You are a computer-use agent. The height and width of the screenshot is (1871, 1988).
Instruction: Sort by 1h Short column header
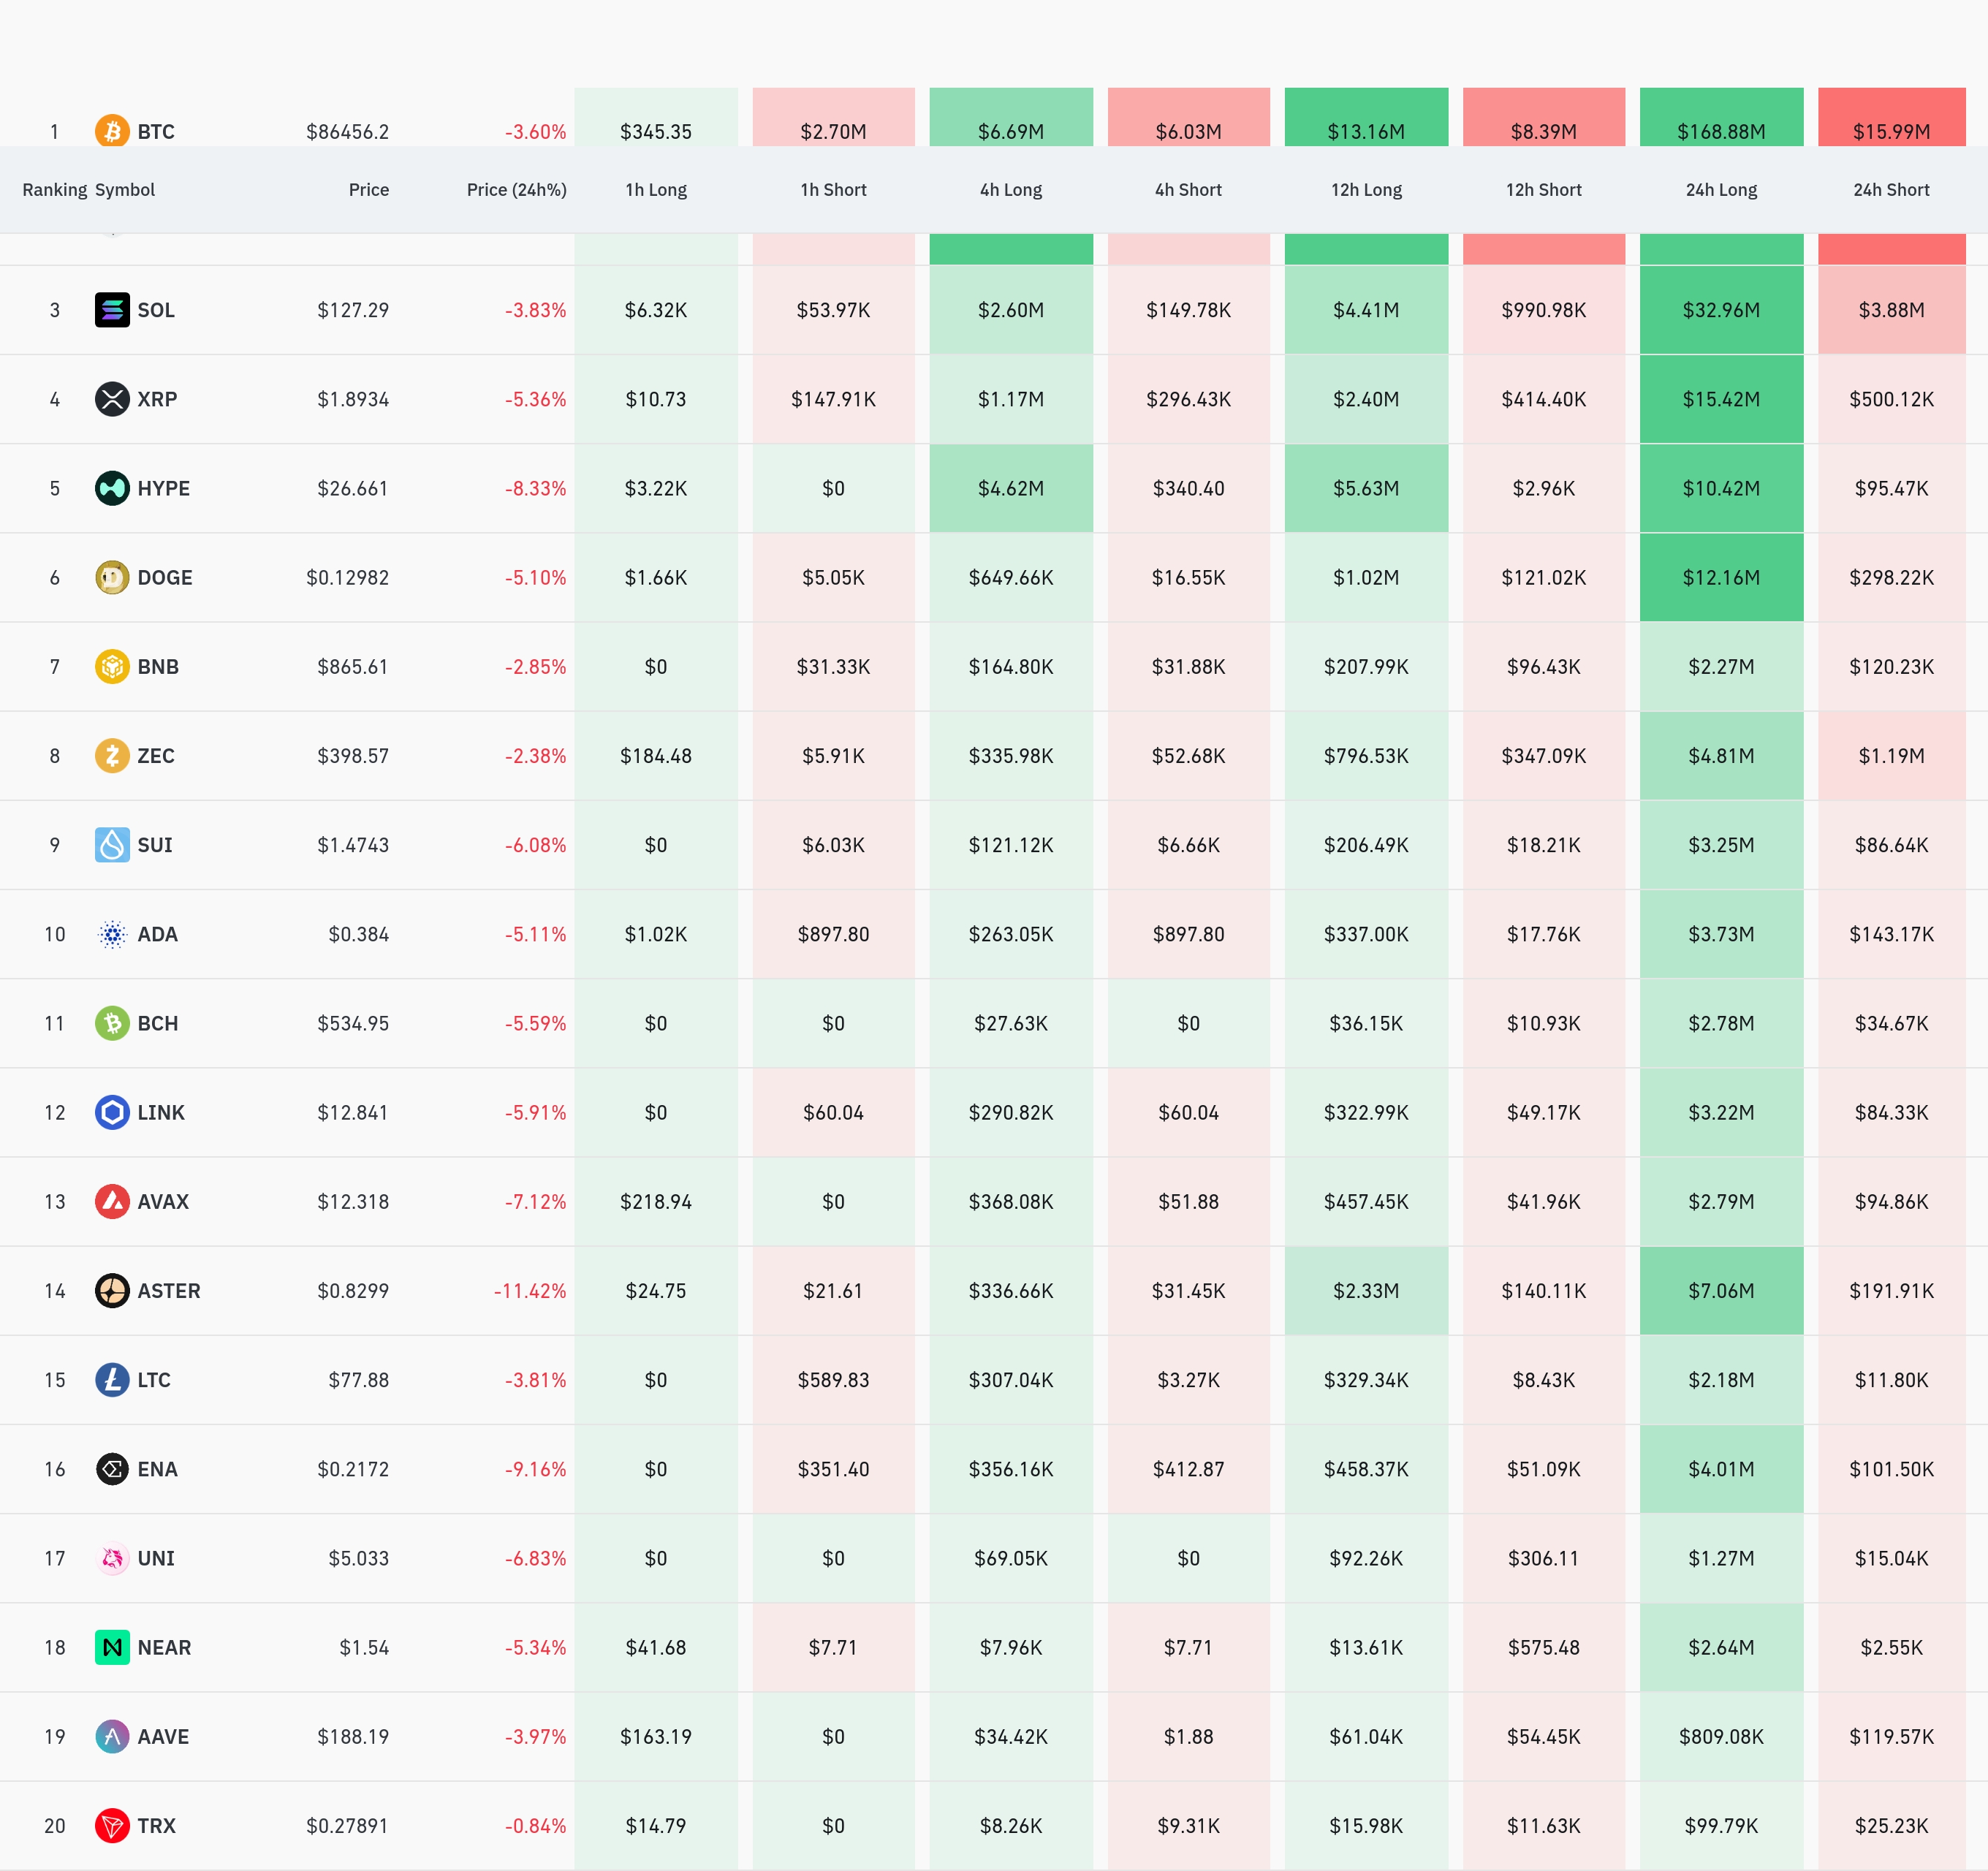tap(832, 190)
